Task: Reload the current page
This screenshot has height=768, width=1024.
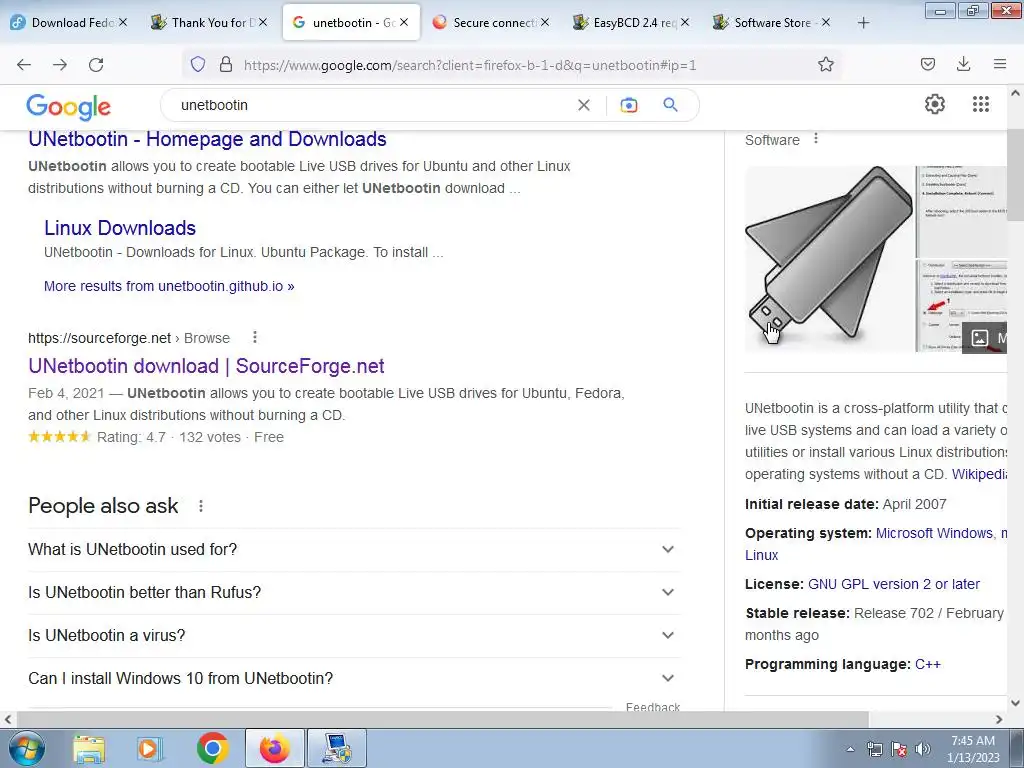Action: 96,65
